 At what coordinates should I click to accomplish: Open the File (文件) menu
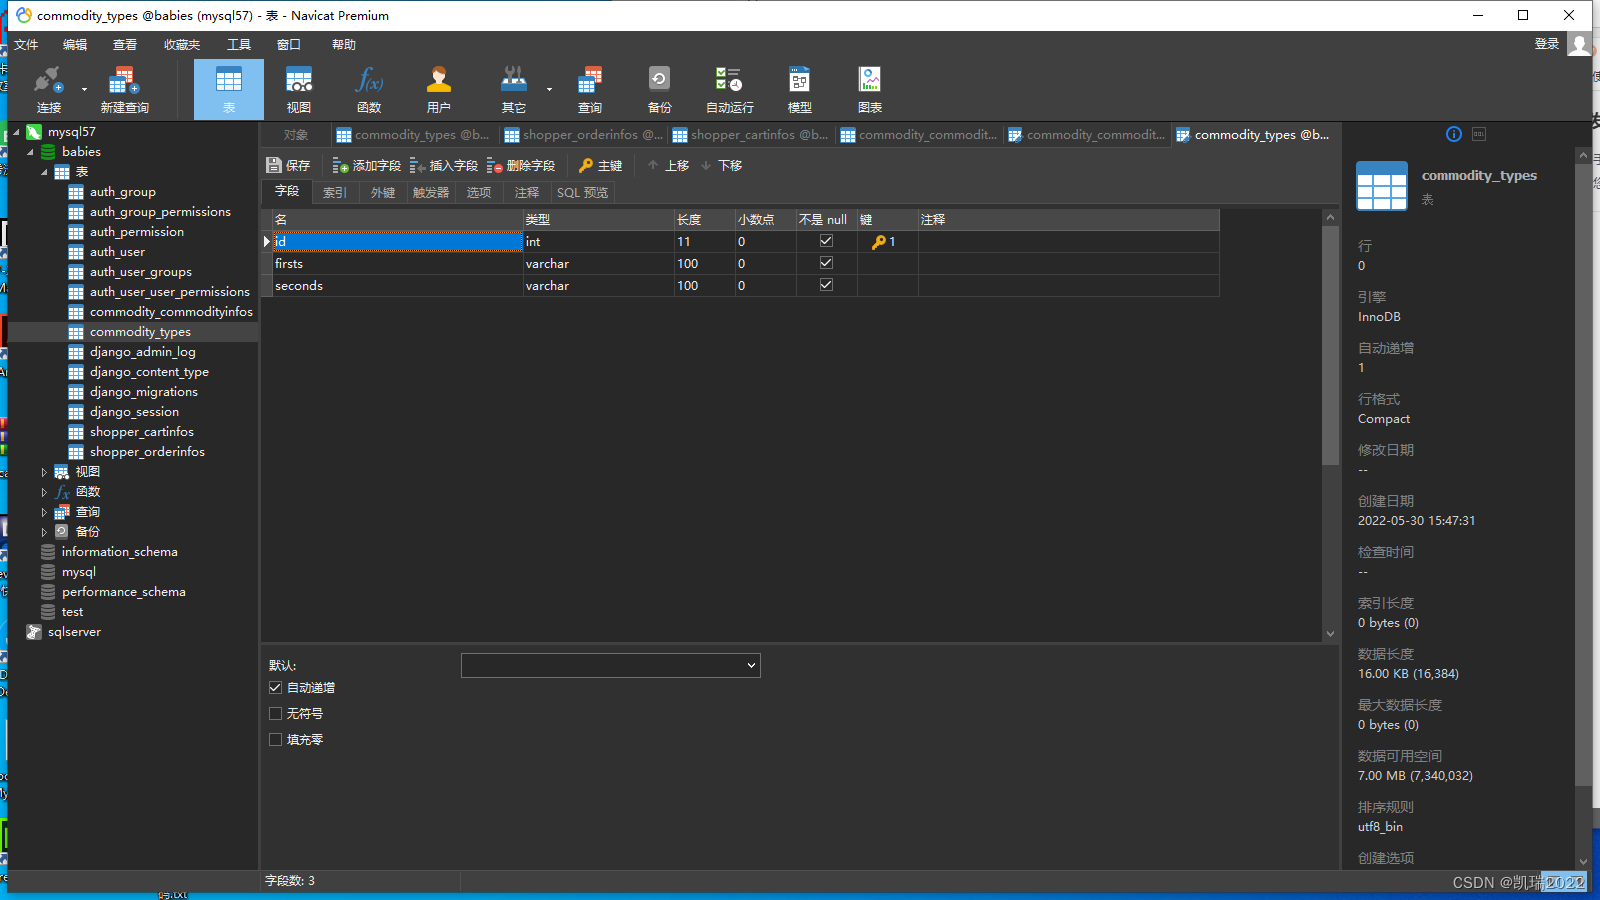(x=26, y=45)
